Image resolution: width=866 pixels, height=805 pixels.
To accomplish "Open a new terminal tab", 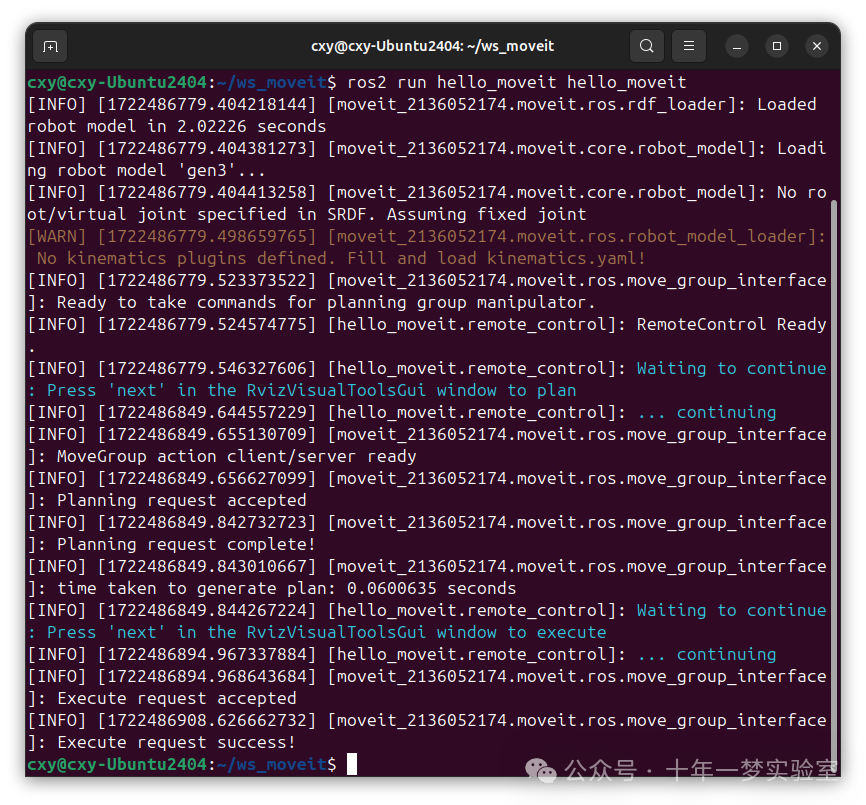I will pyautogui.click(x=50, y=46).
